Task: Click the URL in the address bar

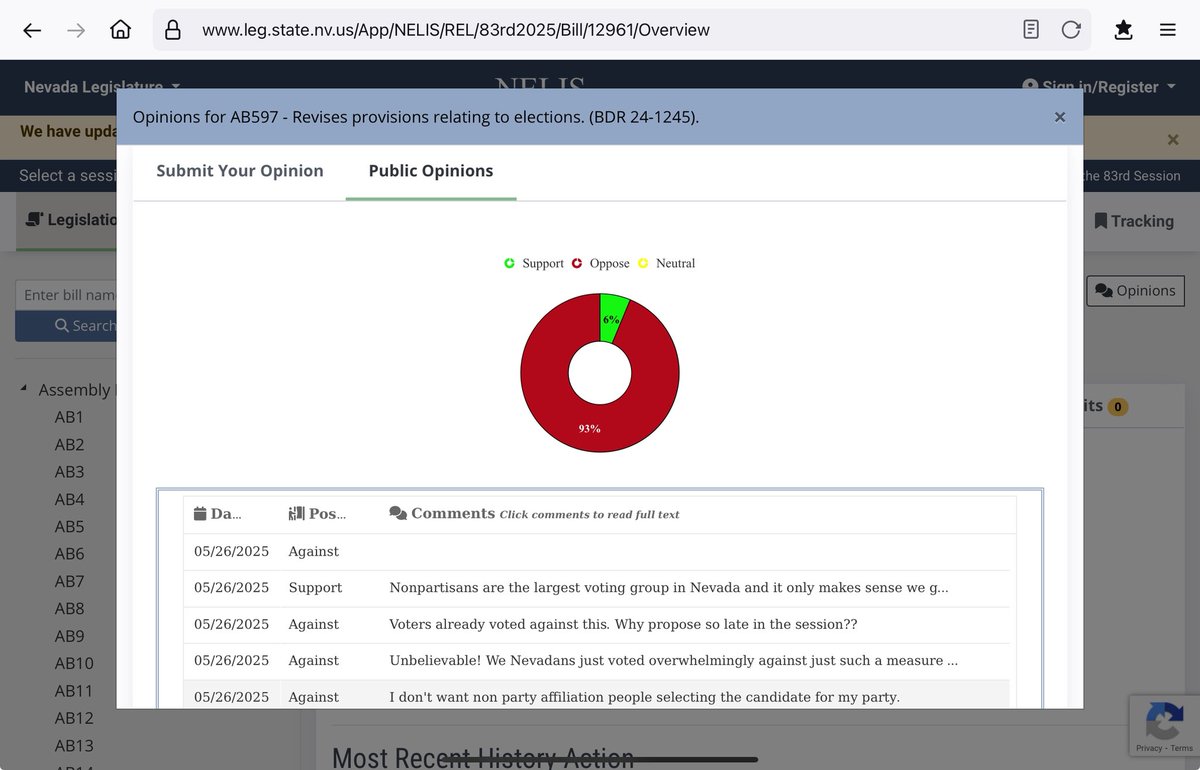Action: [456, 30]
